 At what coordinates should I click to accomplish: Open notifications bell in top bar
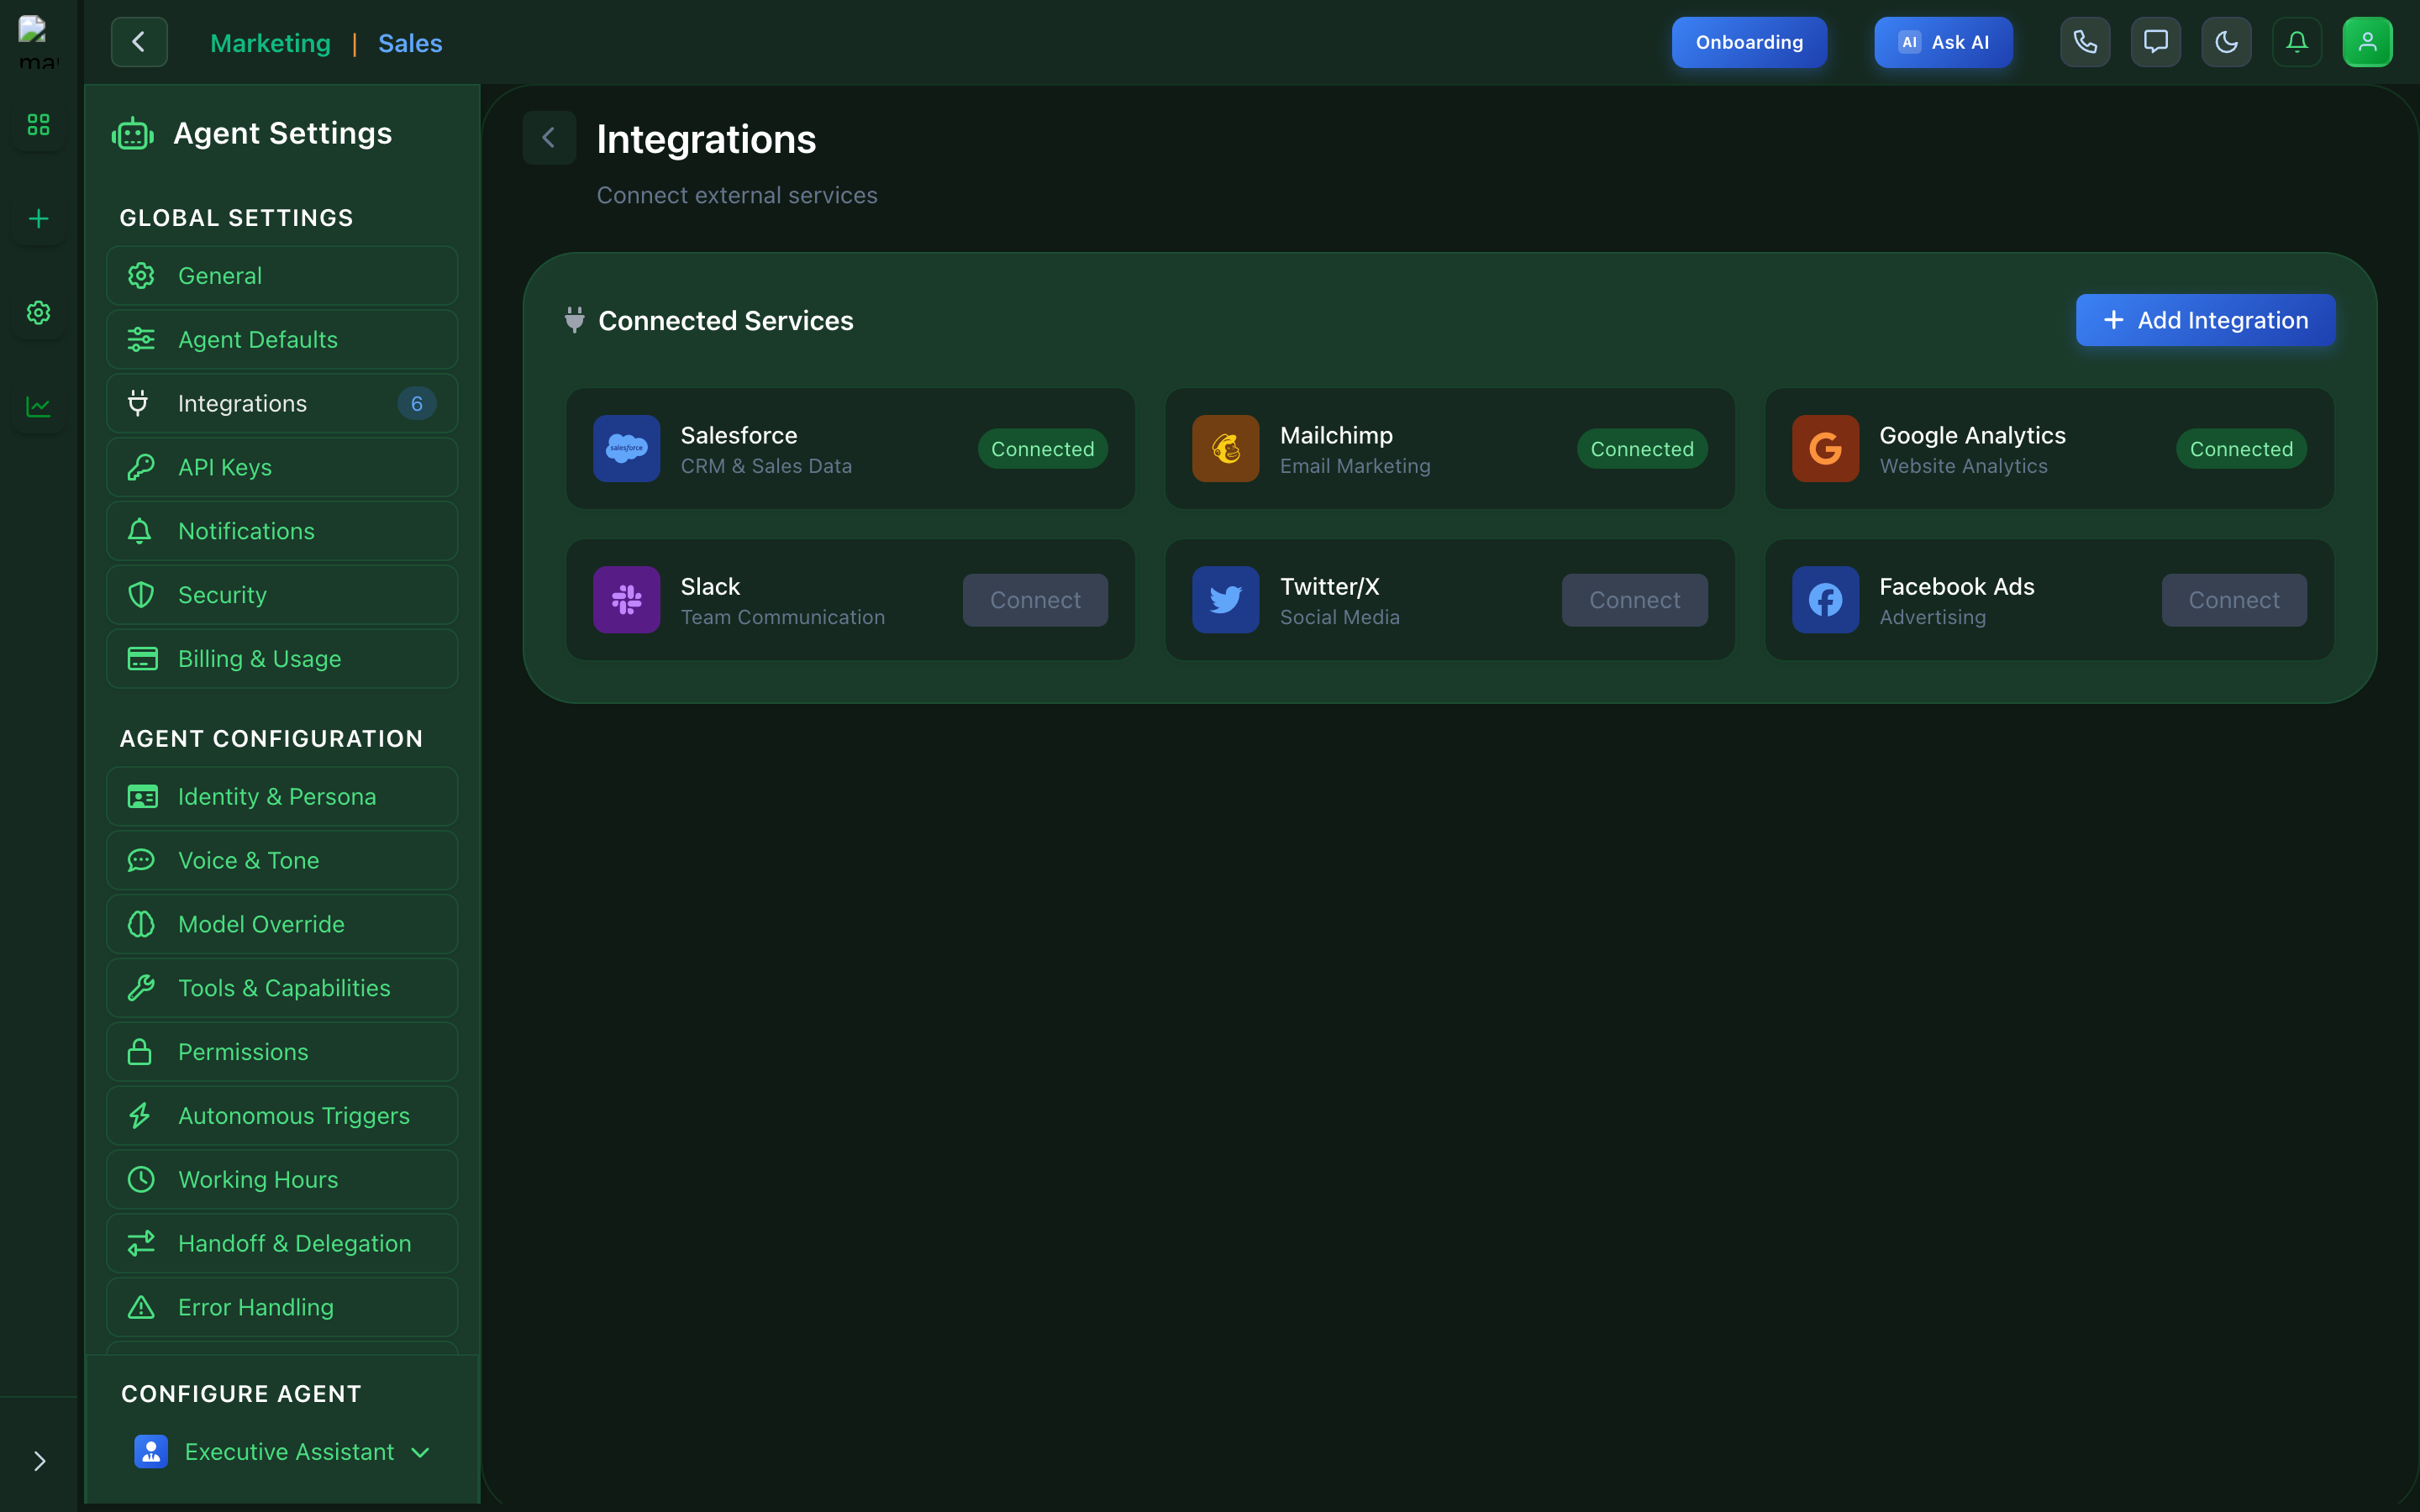(x=2297, y=42)
